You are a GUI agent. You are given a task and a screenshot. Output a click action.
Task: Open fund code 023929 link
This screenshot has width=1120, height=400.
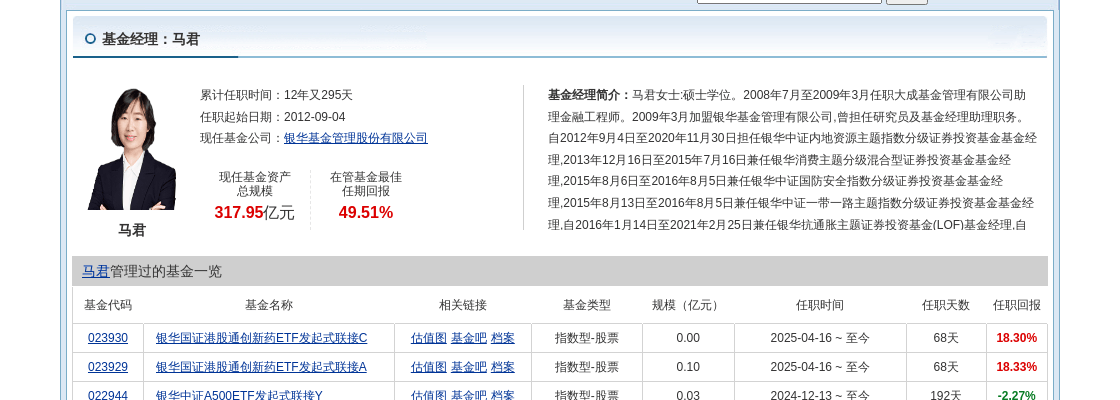click(x=108, y=367)
